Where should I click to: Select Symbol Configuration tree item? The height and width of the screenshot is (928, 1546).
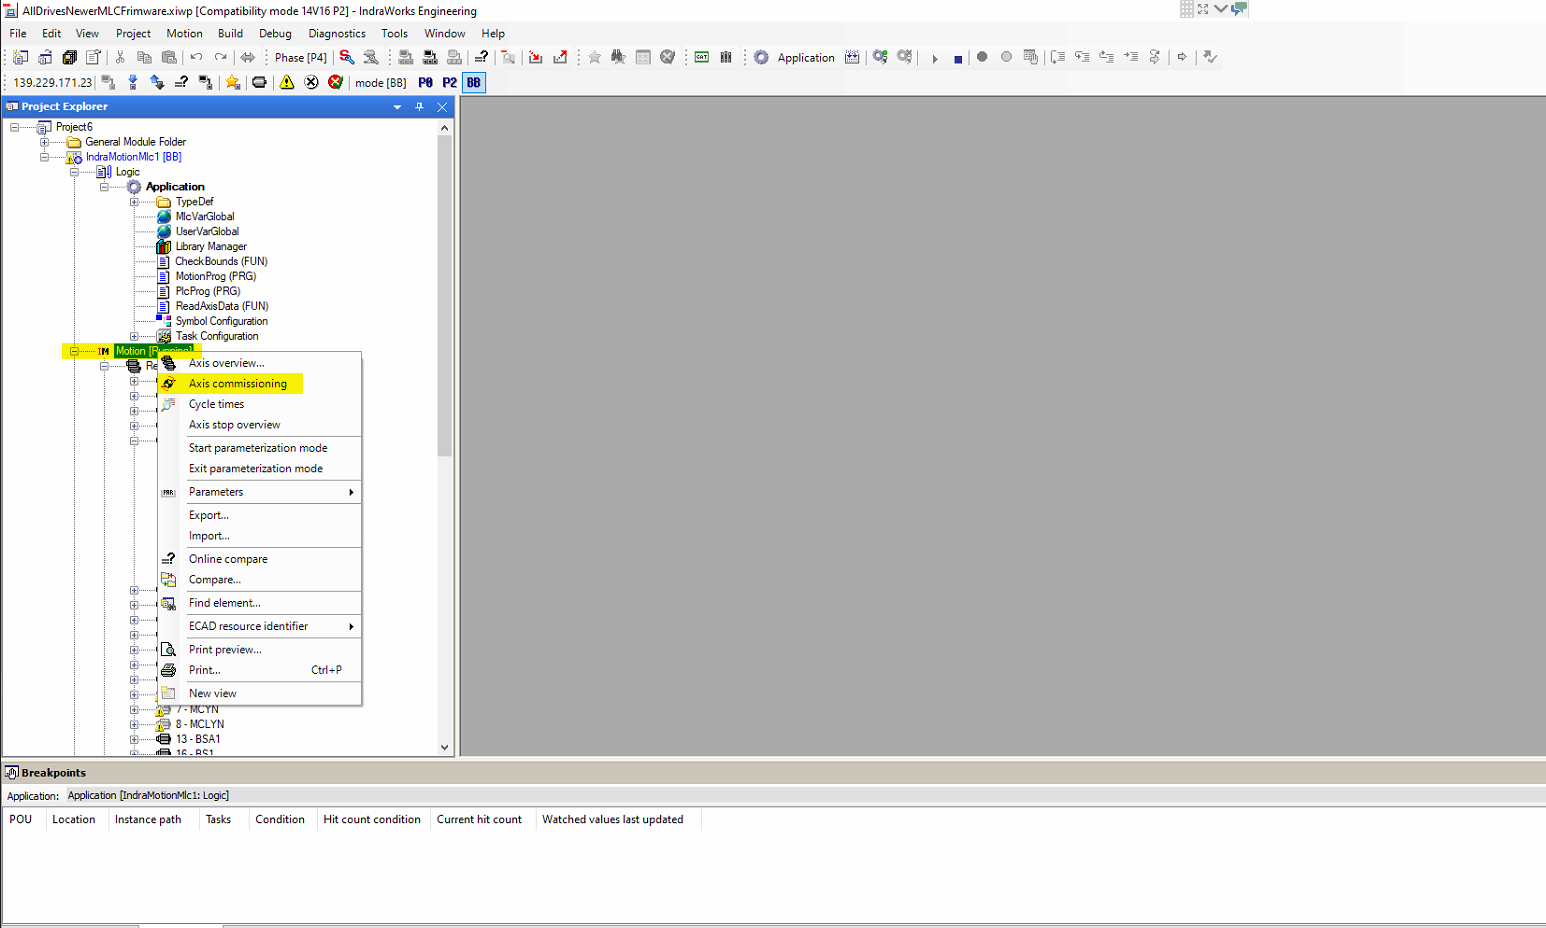click(x=222, y=321)
